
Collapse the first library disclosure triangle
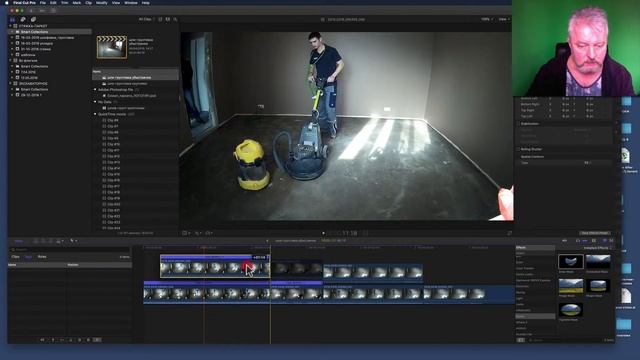pos(11,26)
